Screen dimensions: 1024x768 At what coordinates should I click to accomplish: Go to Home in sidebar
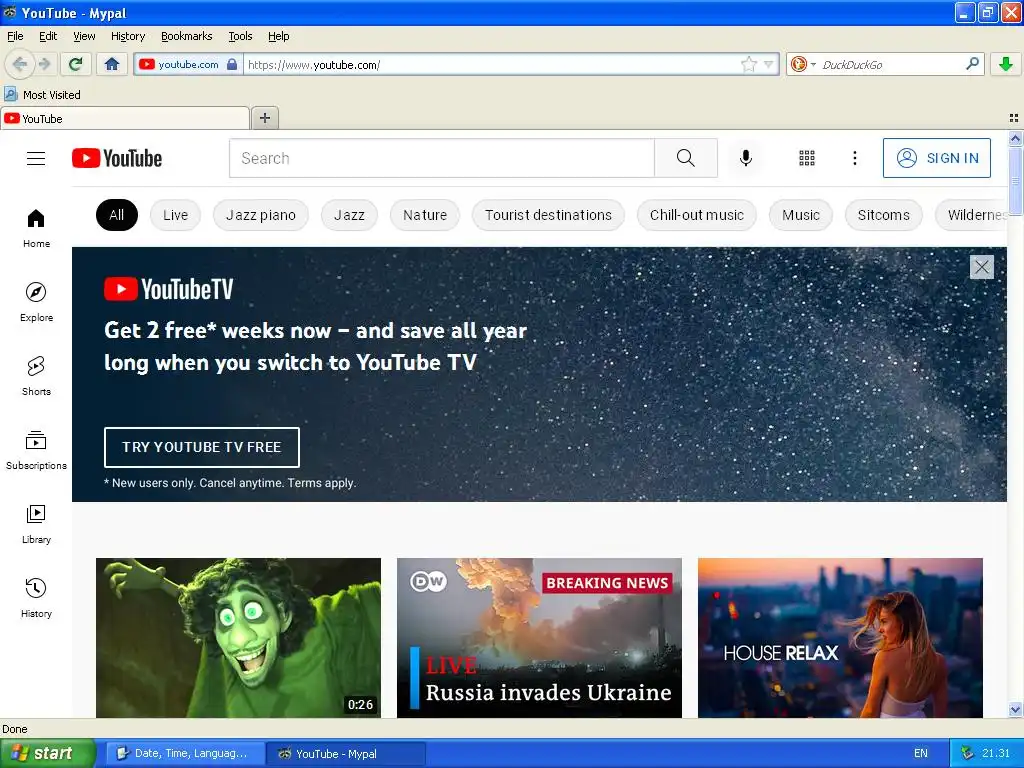point(36,228)
